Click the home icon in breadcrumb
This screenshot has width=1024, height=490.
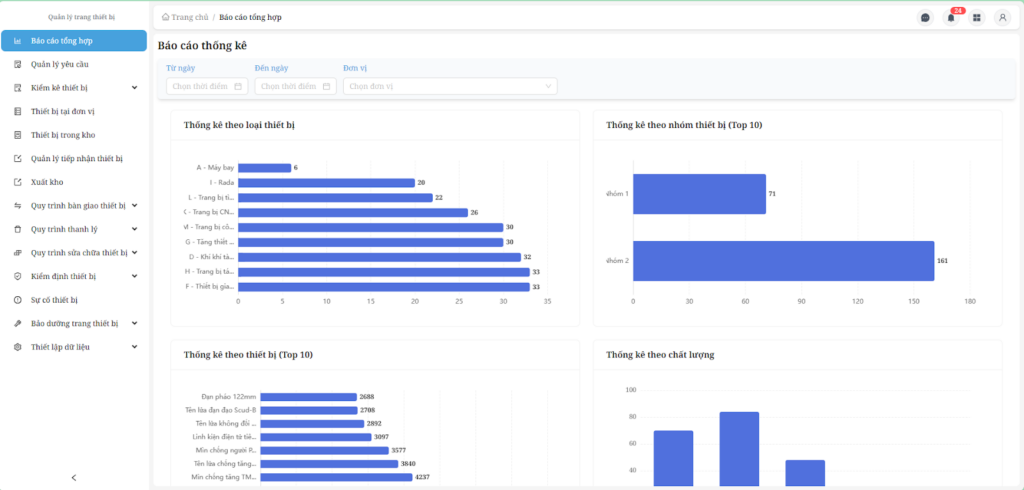(165, 17)
